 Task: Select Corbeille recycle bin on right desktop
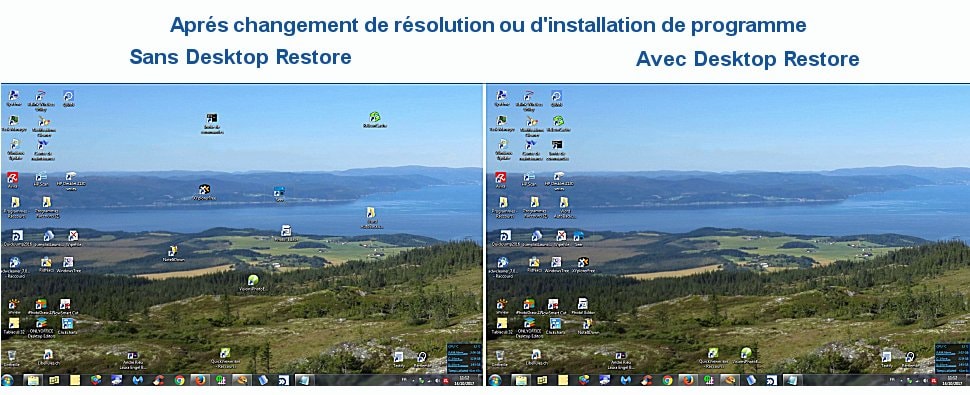(499, 359)
